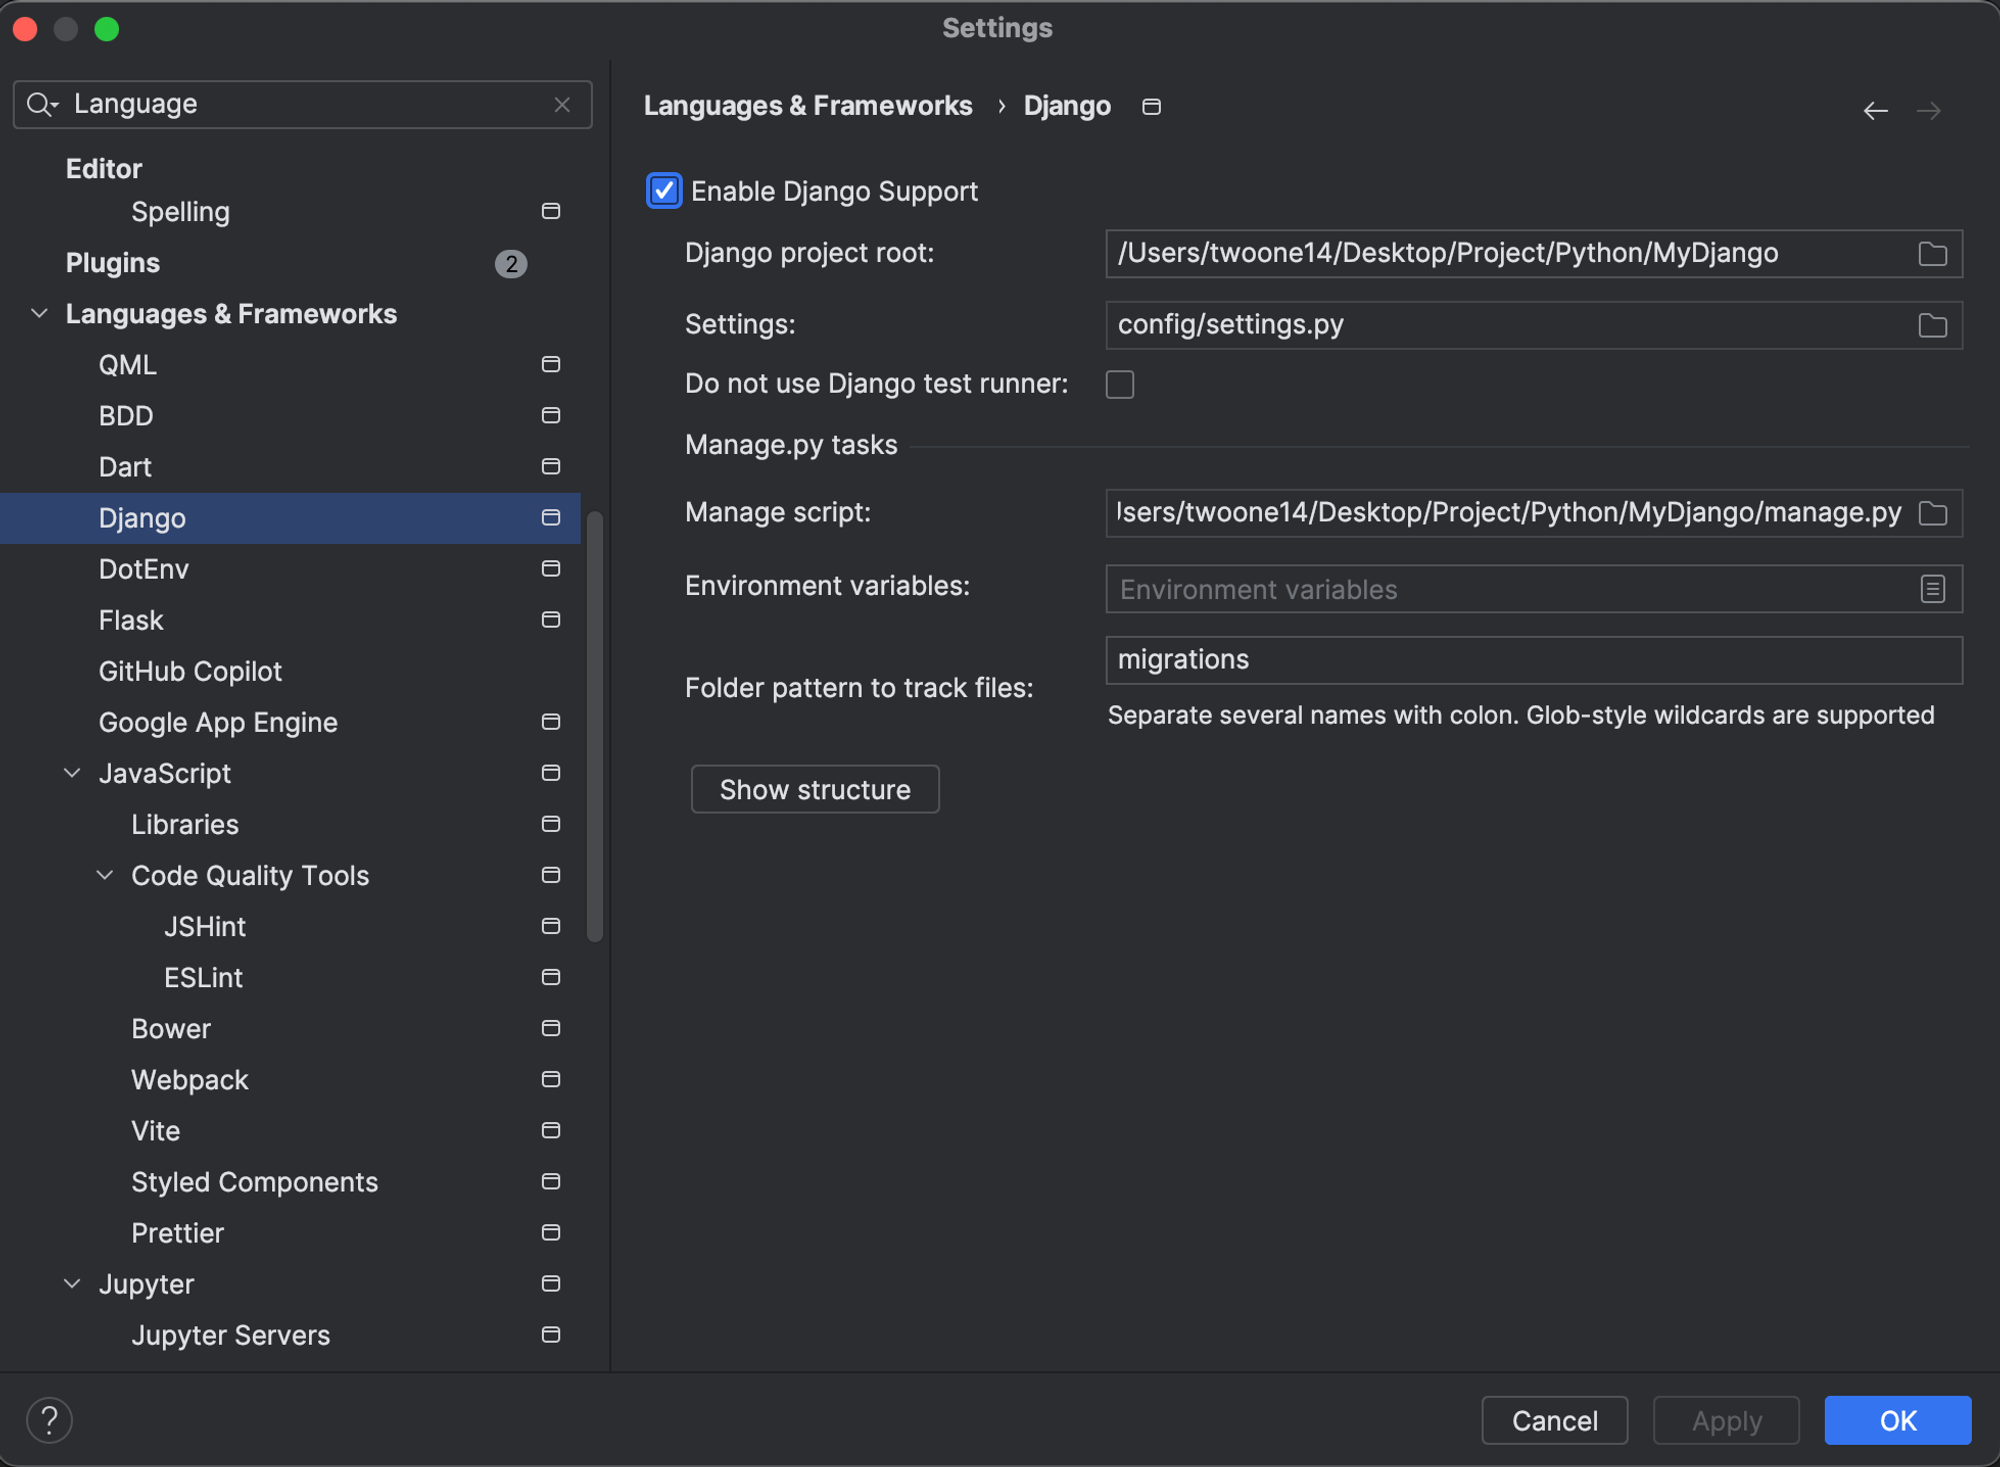Click the migrations folder pattern field
This screenshot has width=2000, height=1467.
click(x=1534, y=660)
